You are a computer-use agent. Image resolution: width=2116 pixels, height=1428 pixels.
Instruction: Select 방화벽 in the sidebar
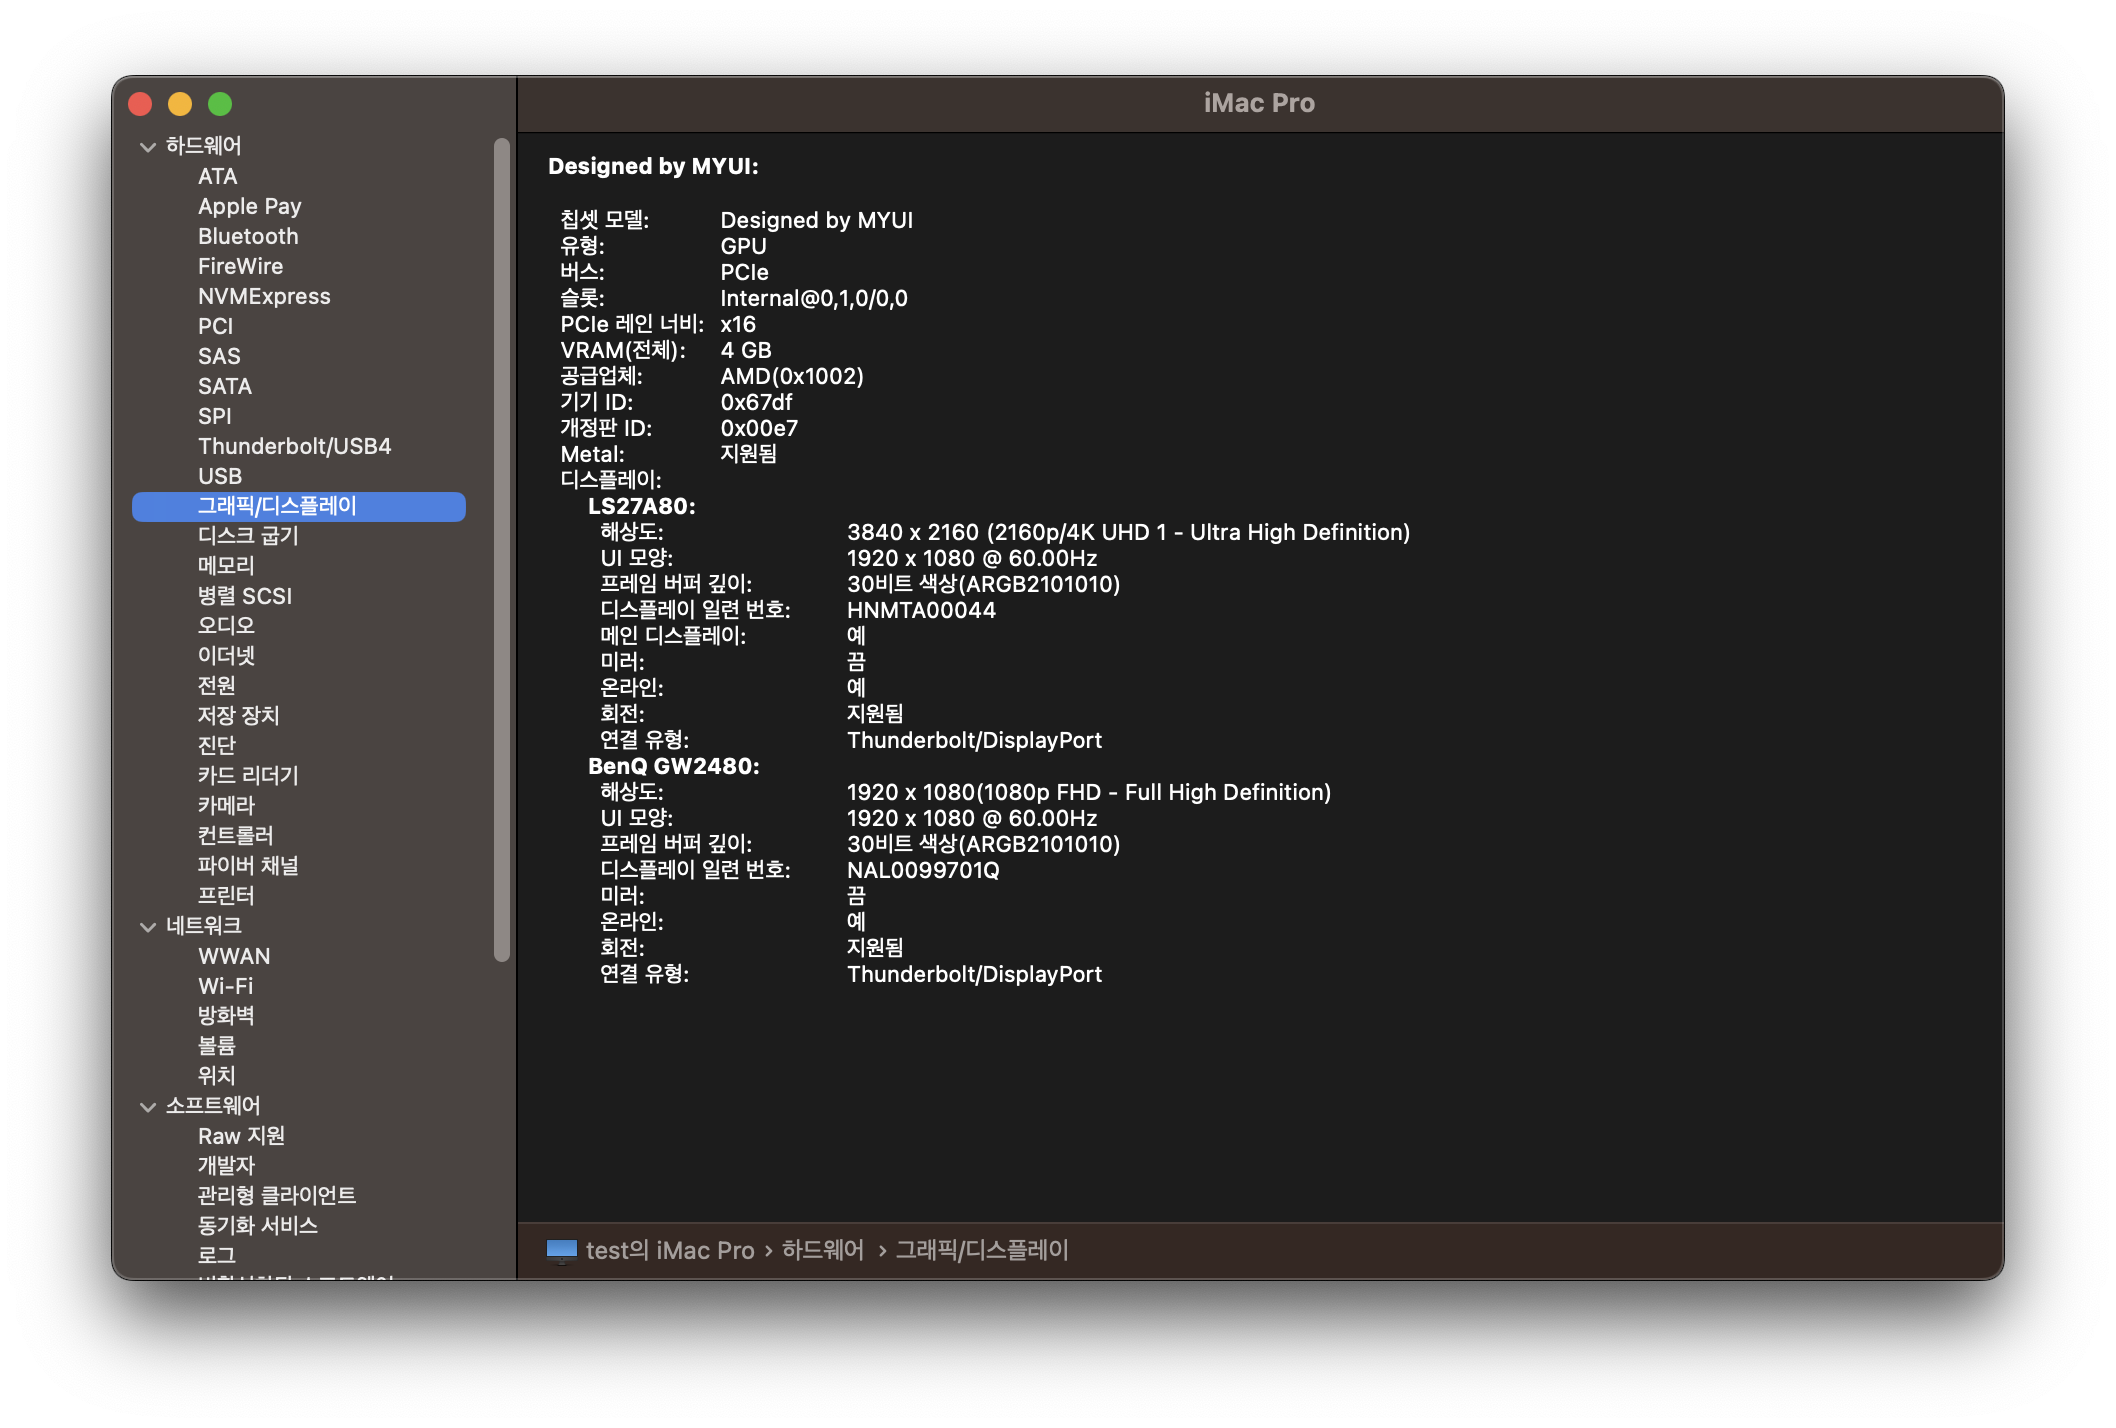coord(226,1016)
